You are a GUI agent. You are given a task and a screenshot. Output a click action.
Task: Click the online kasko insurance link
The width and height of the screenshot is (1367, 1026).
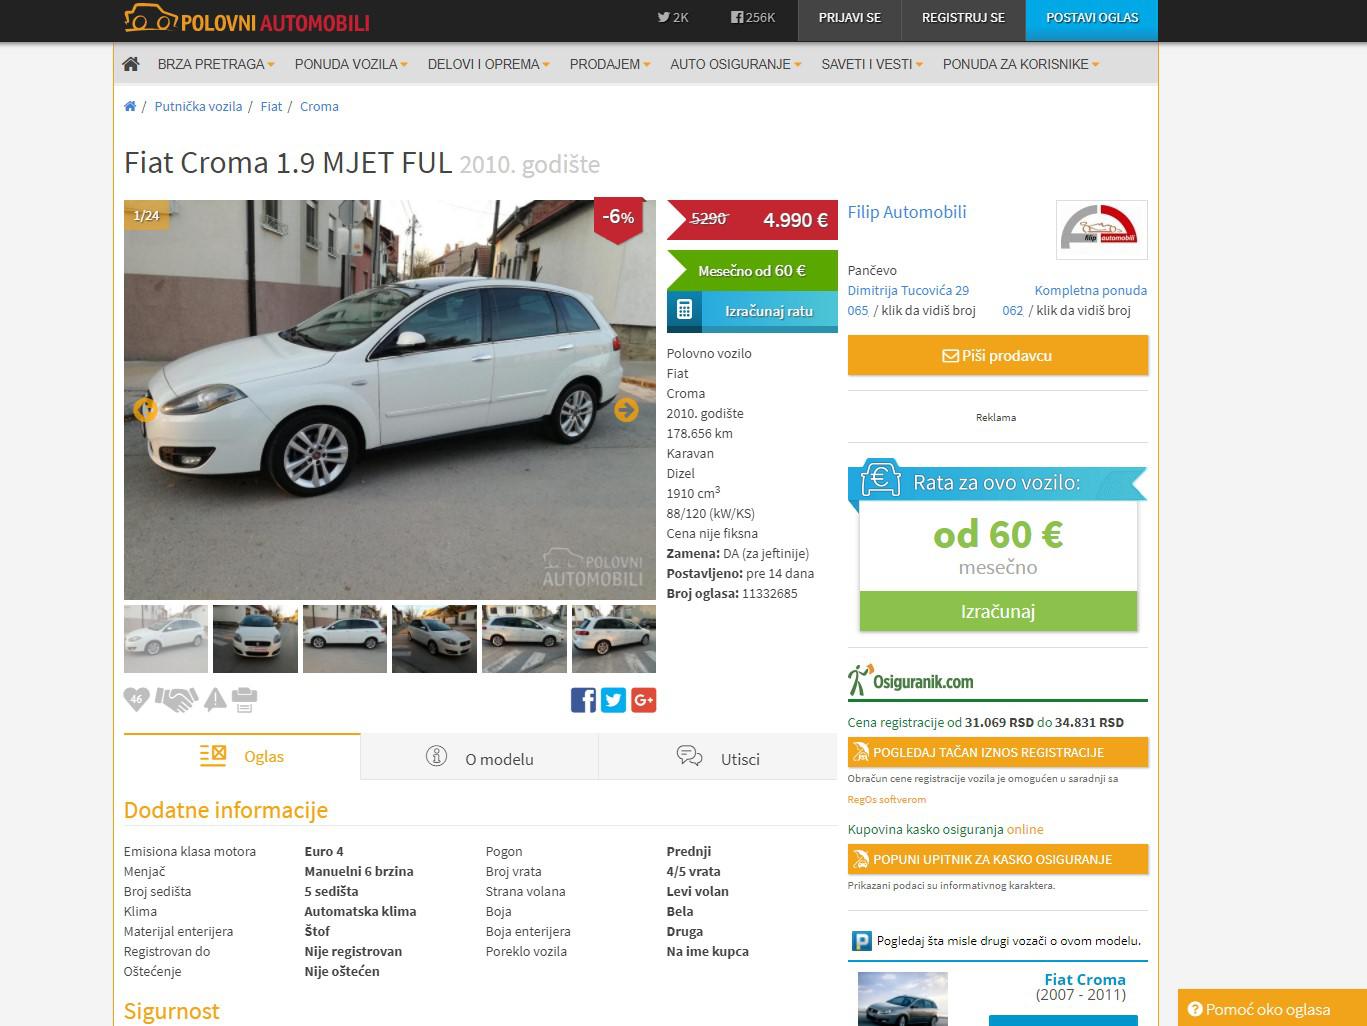point(1025,829)
